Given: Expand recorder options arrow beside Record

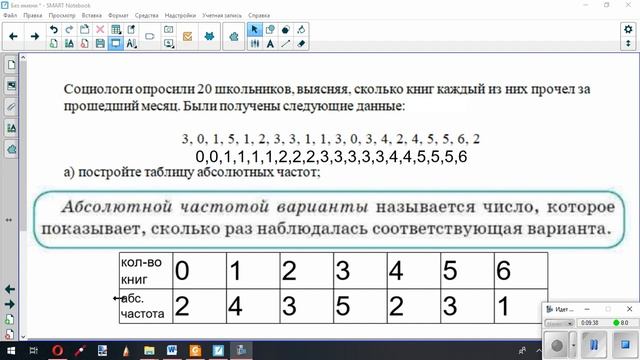Looking at the screenshot, I should tap(573, 345).
